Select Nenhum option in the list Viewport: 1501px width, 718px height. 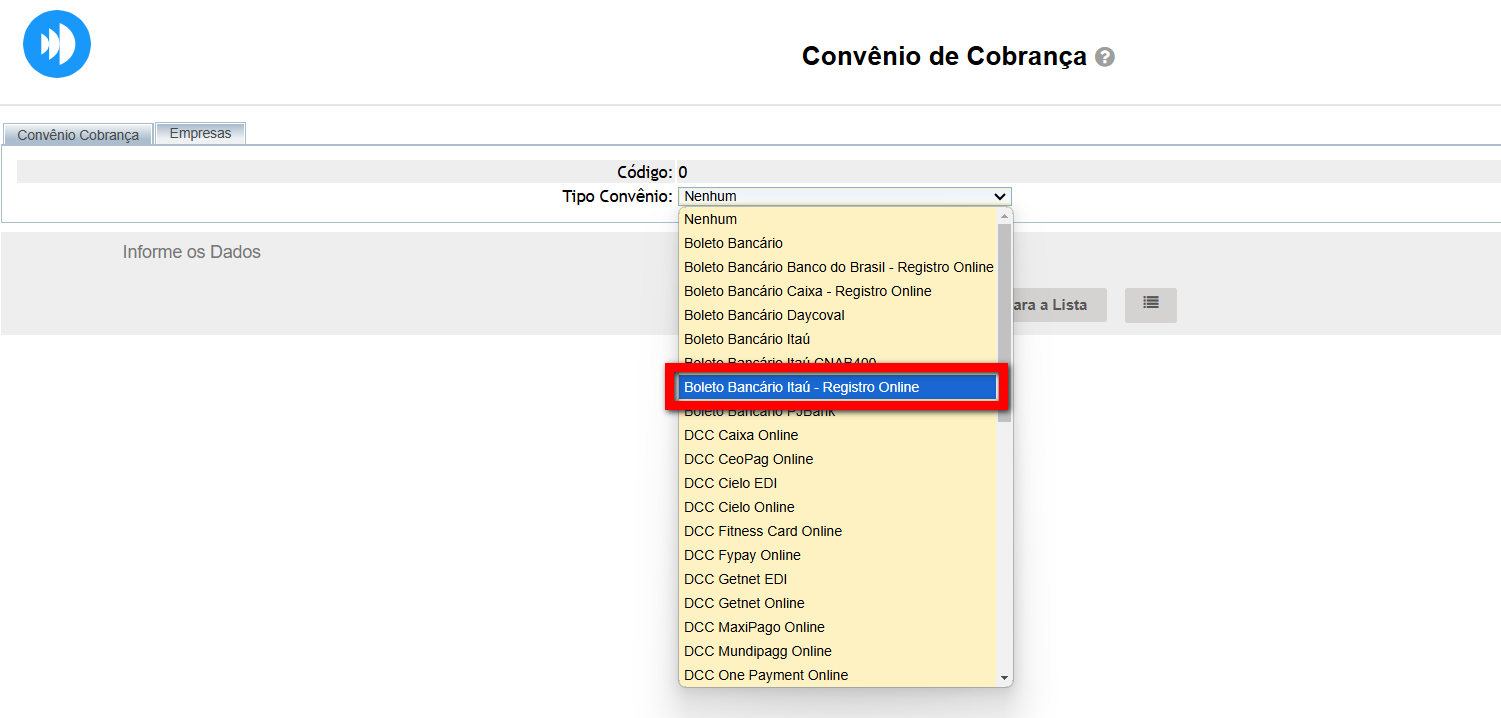click(838, 219)
